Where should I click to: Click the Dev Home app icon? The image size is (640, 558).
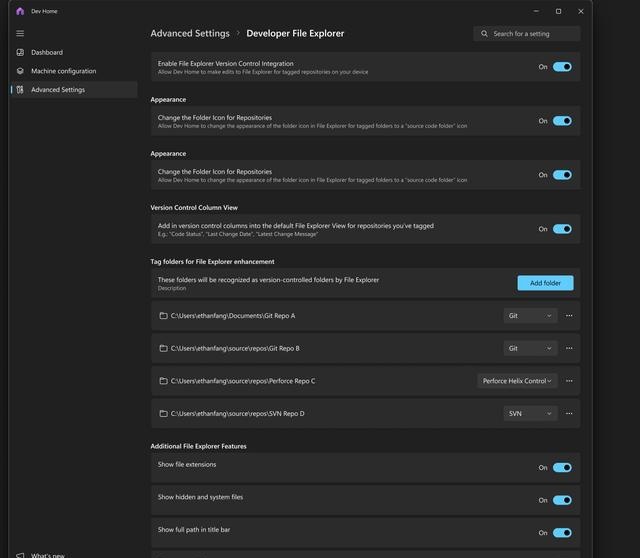tap(20, 11)
